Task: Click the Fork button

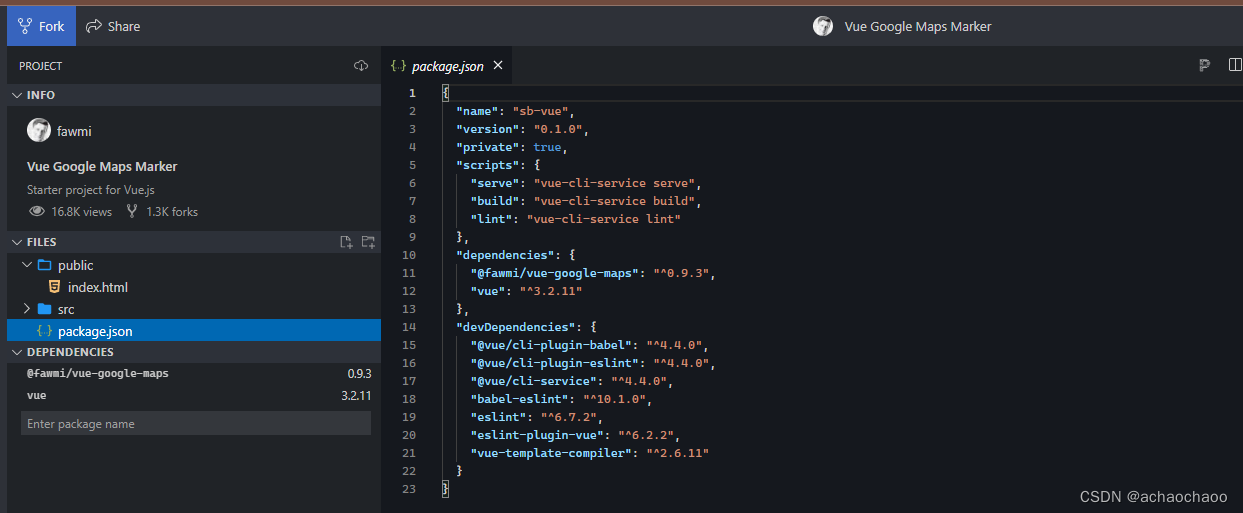Action: (41, 26)
